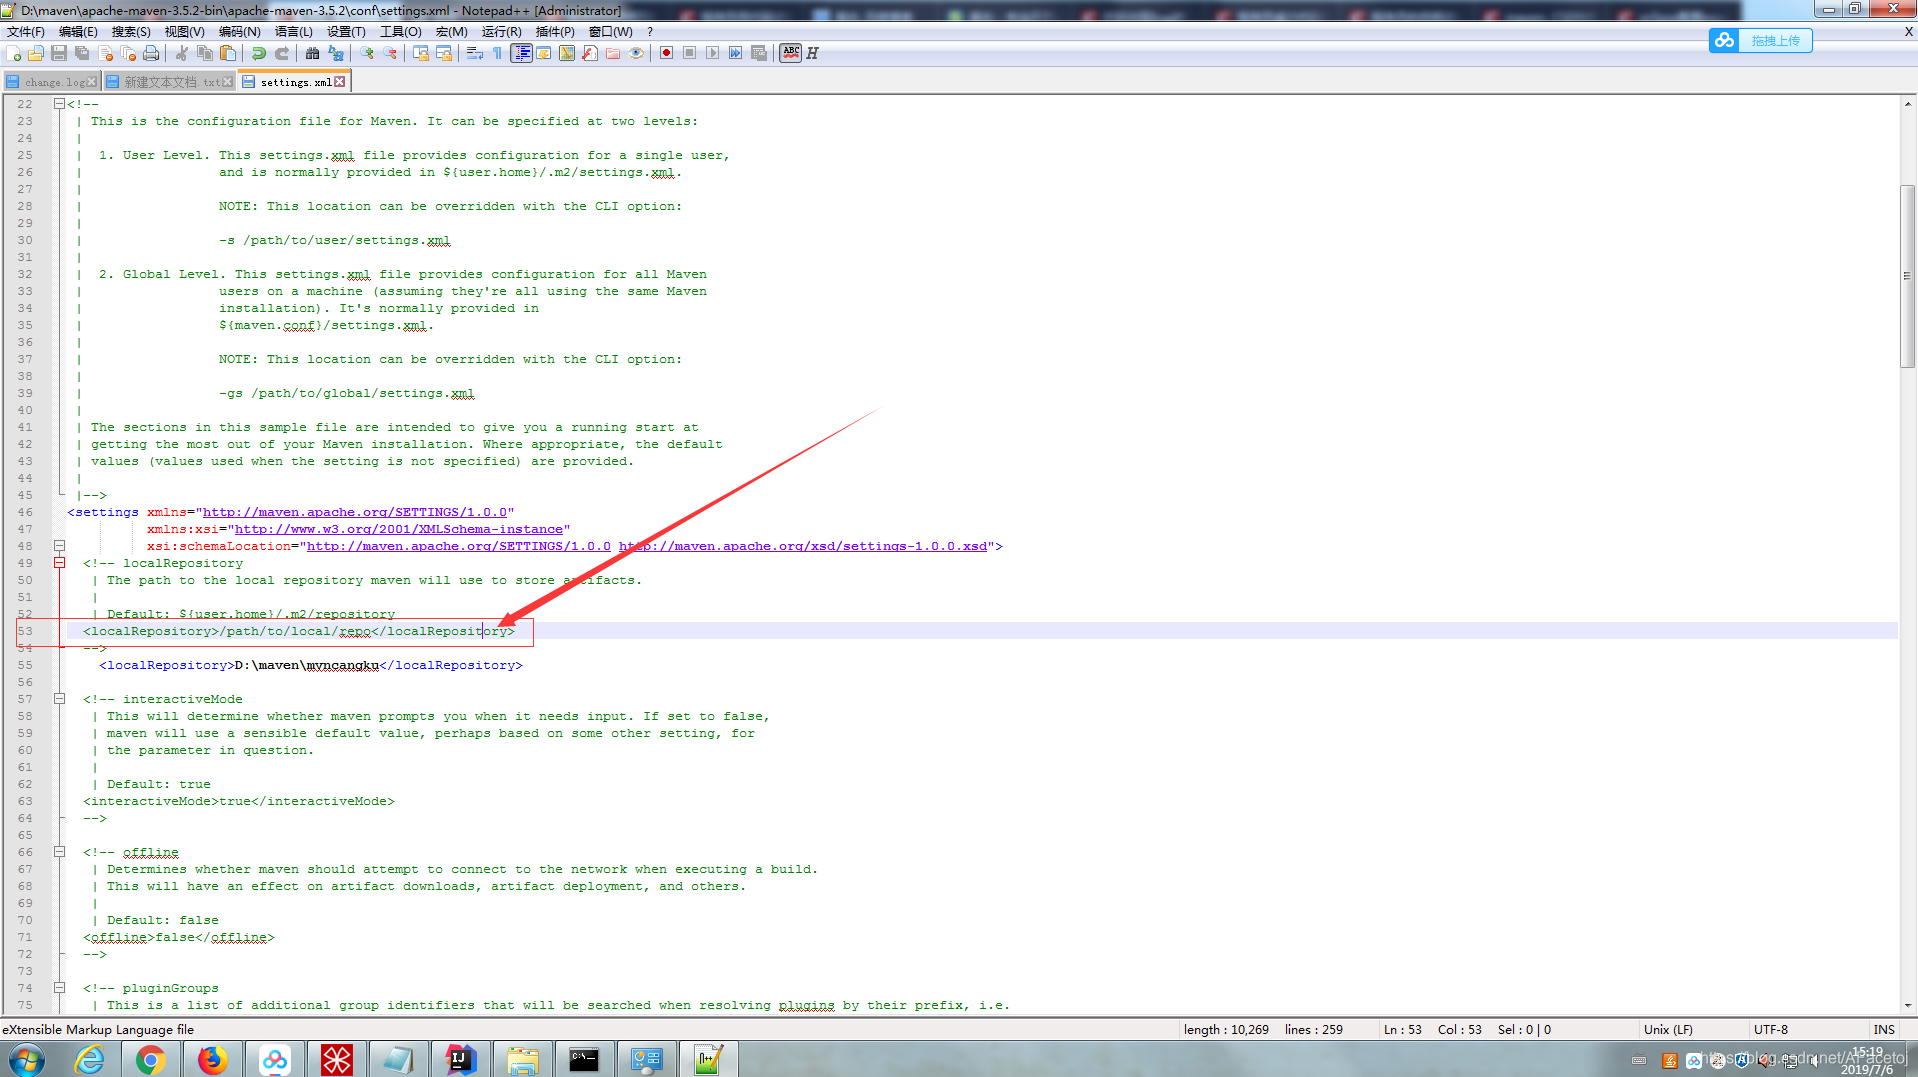1918x1077 pixels.
Task: Toggle the ABC spell-check icon
Action: click(x=791, y=53)
